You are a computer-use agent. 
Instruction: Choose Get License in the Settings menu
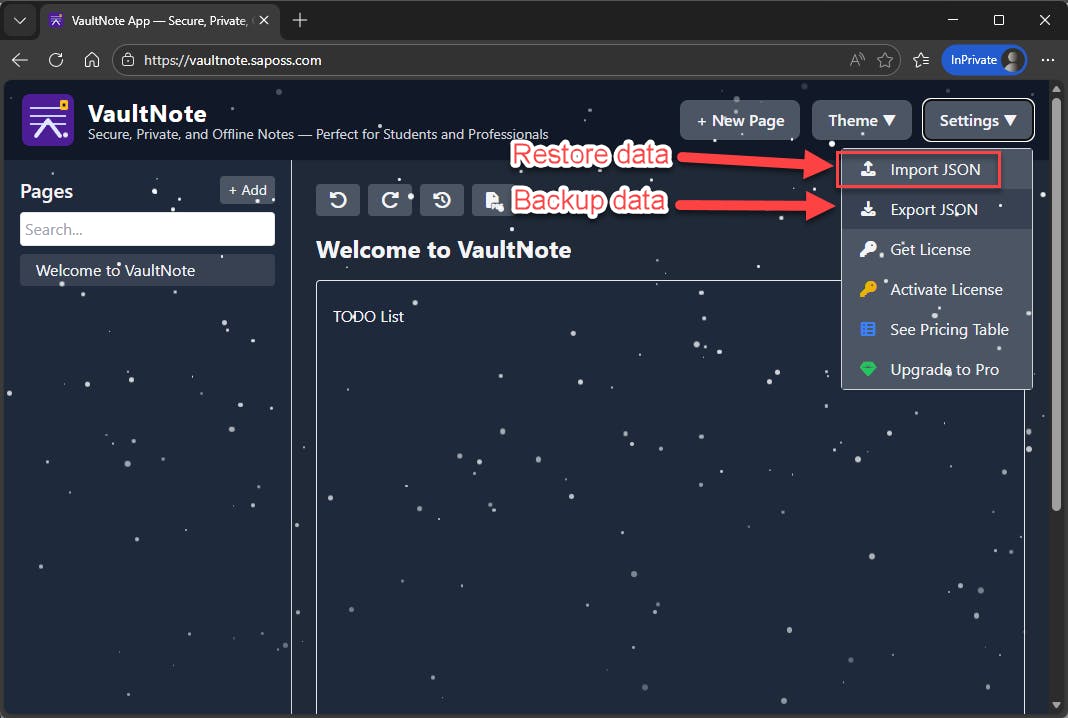click(x=937, y=249)
